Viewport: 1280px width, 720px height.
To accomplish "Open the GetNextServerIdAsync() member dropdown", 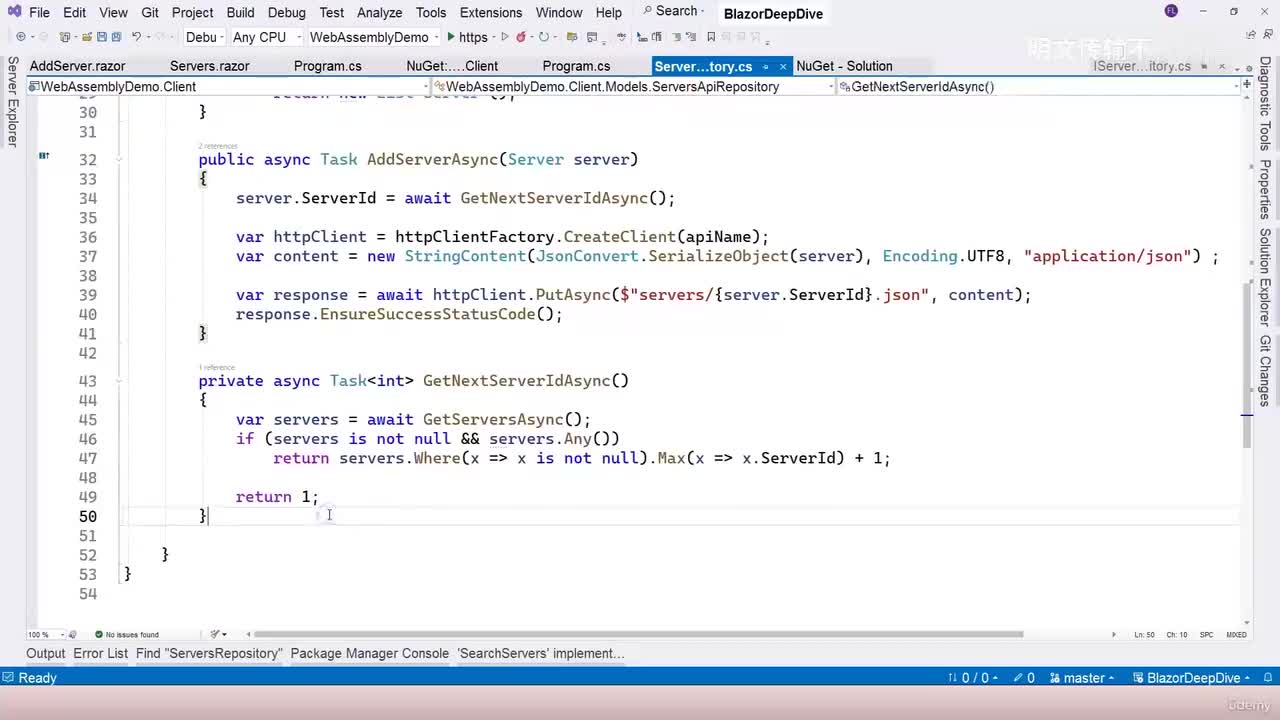I will click(x=1038, y=87).
